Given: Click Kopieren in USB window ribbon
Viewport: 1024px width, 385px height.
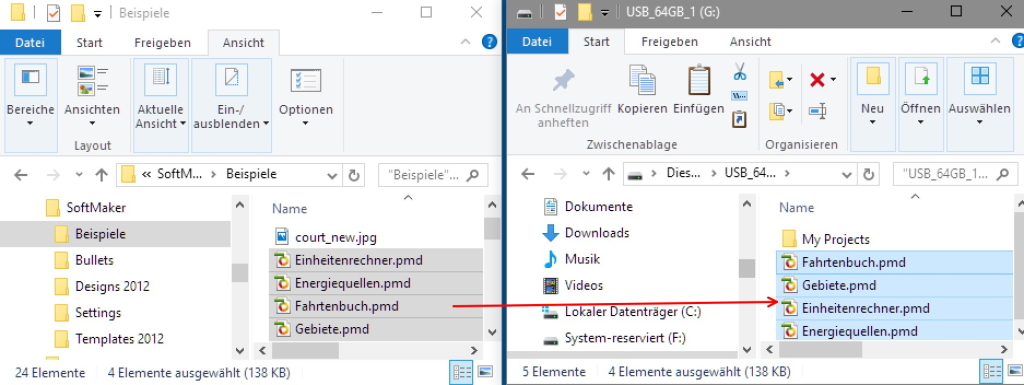Looking at the screenshot, I should [642, 89].
